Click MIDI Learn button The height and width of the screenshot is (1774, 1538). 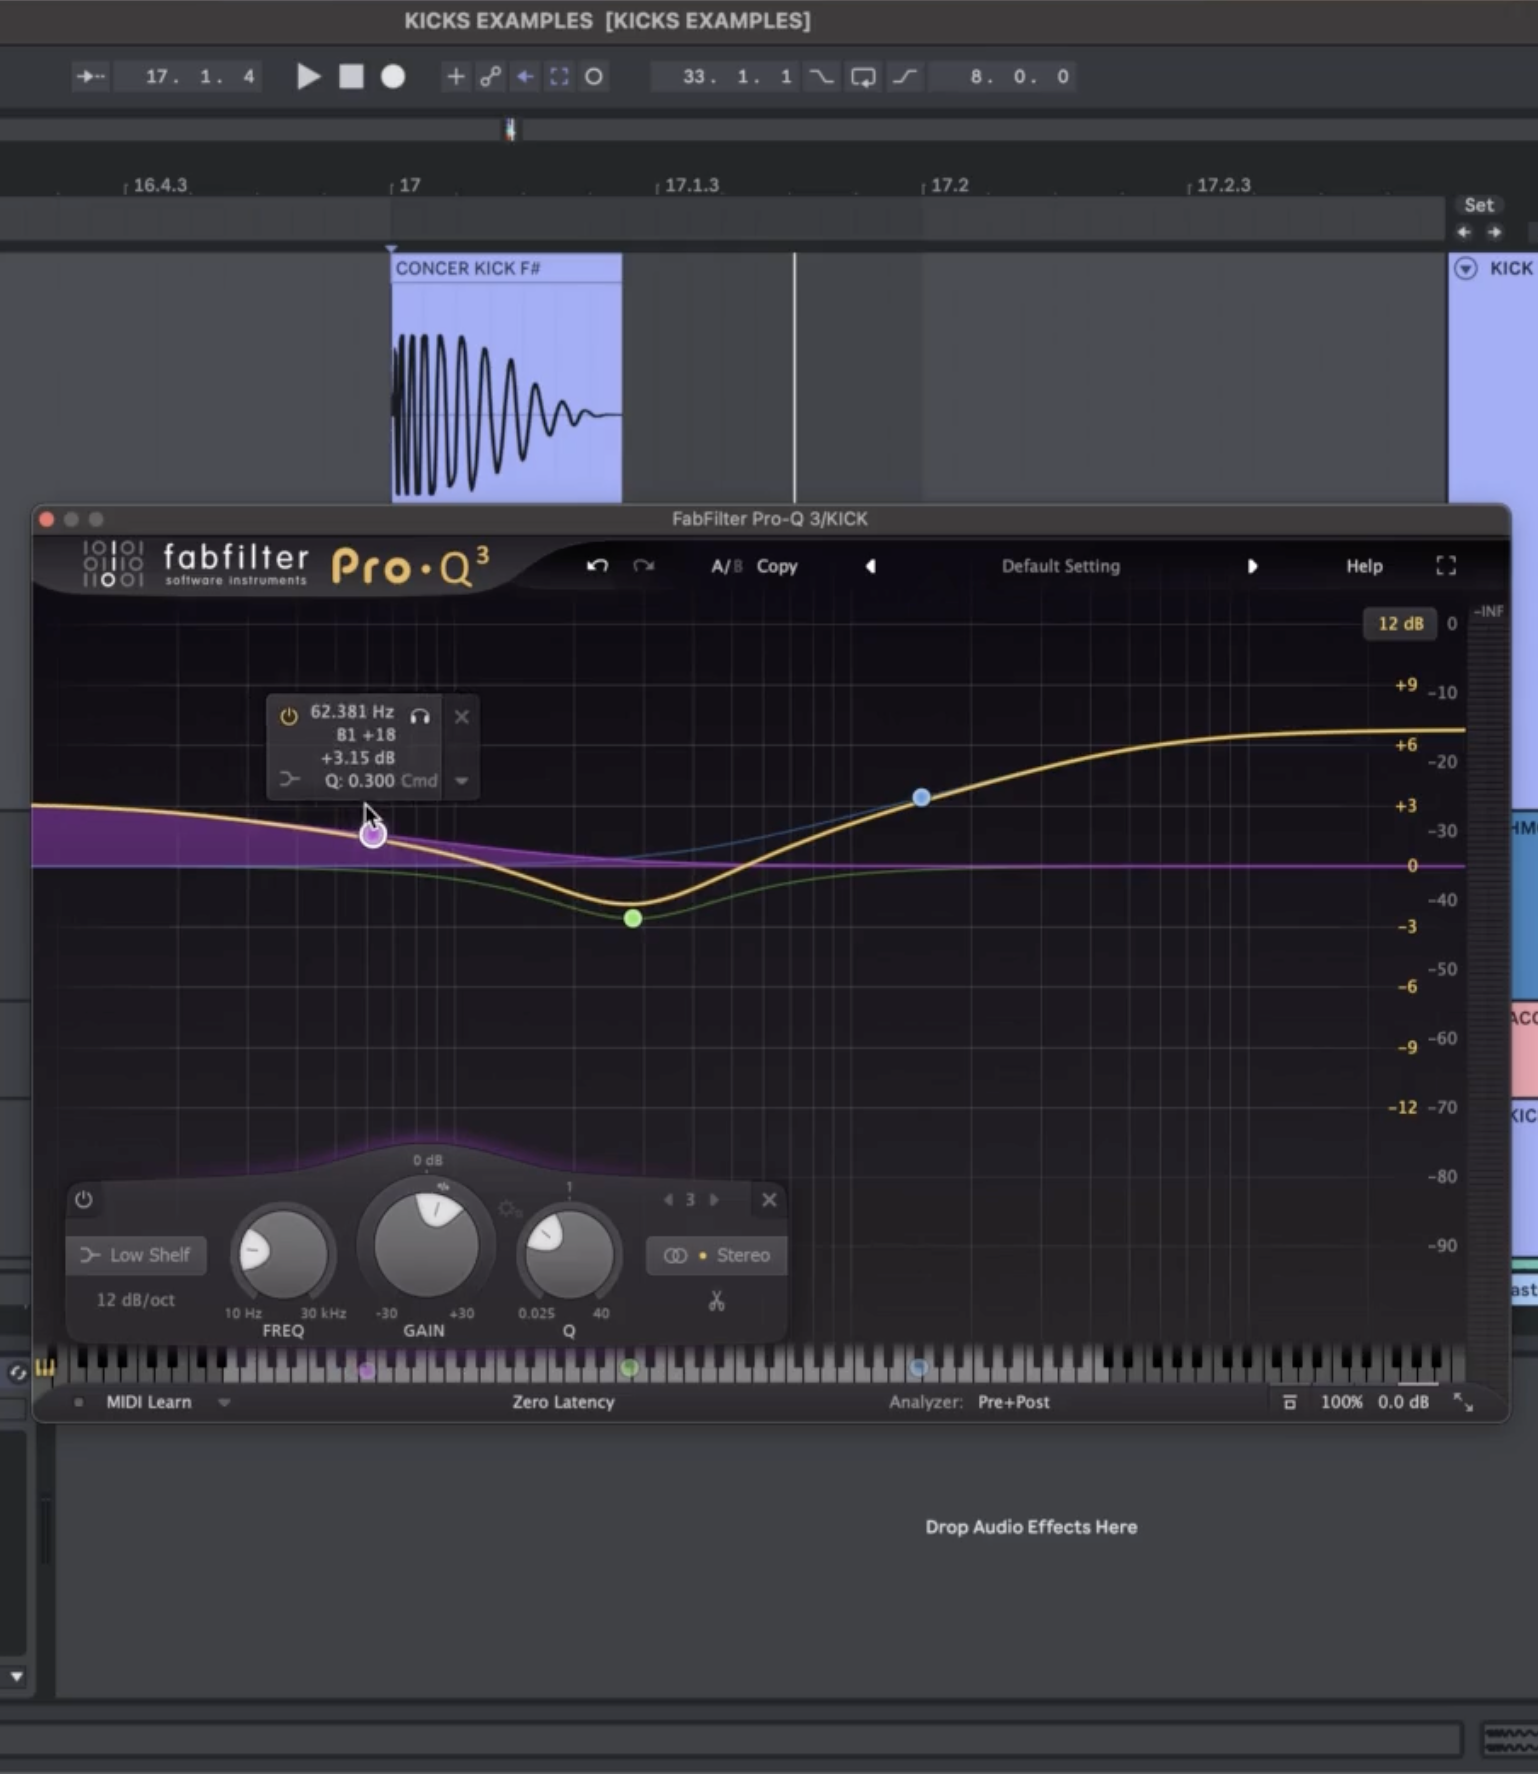[148, 1402]
